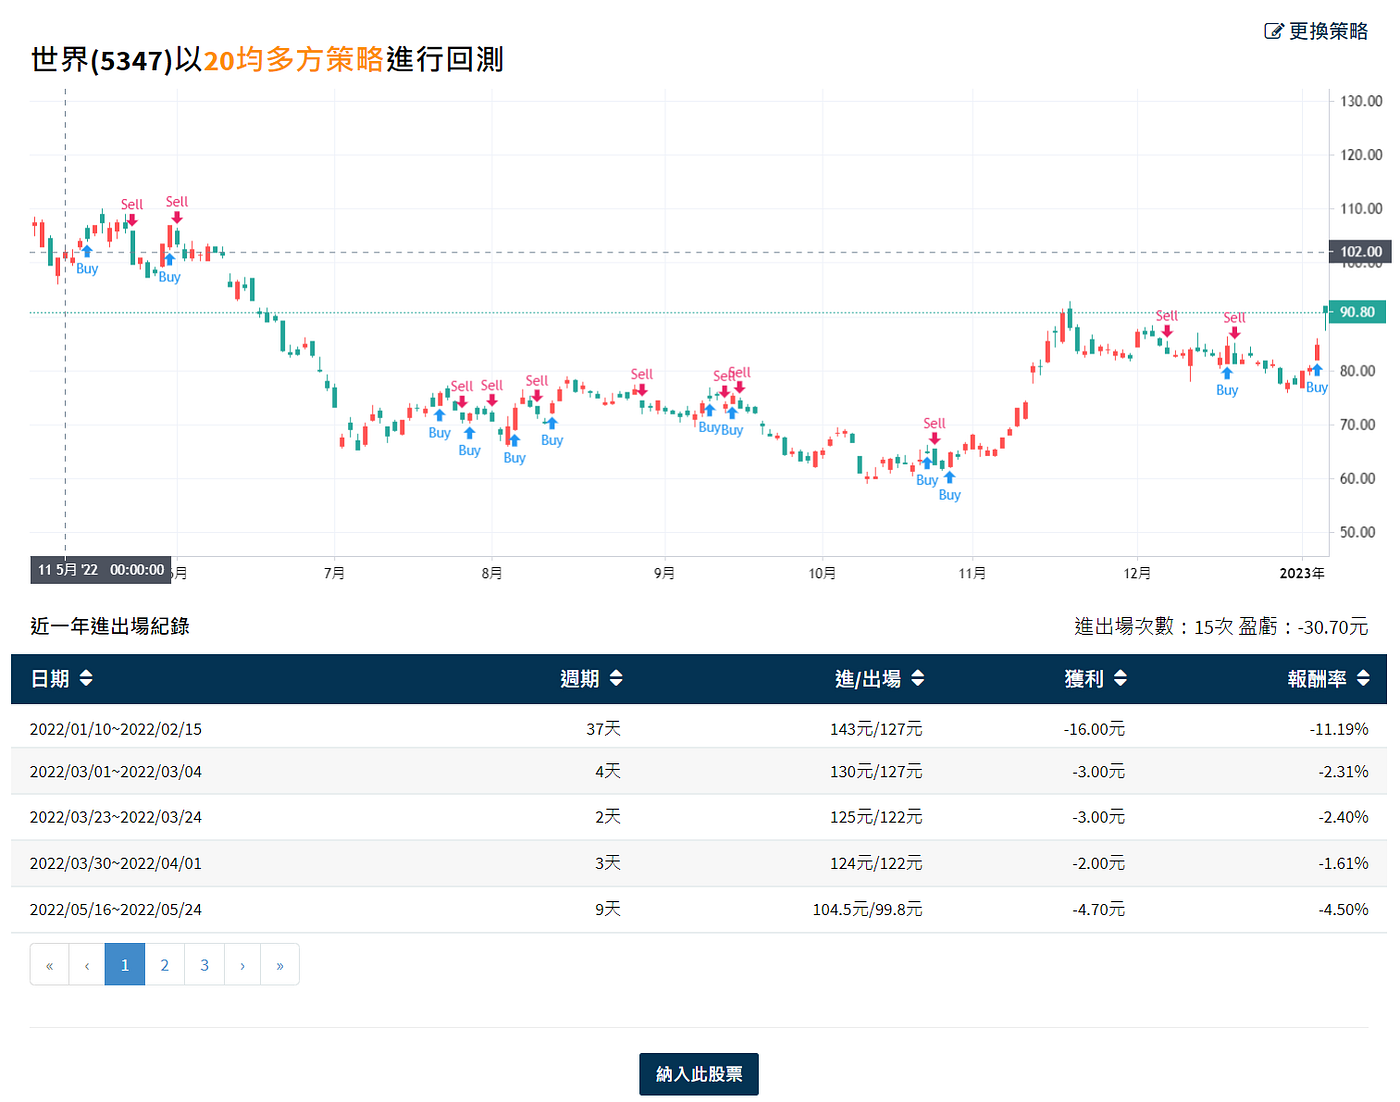The height and width of the screenshot is (1102, 1400).
Task: Click the 11月 time axis label
Action: (x=972, y=573)
